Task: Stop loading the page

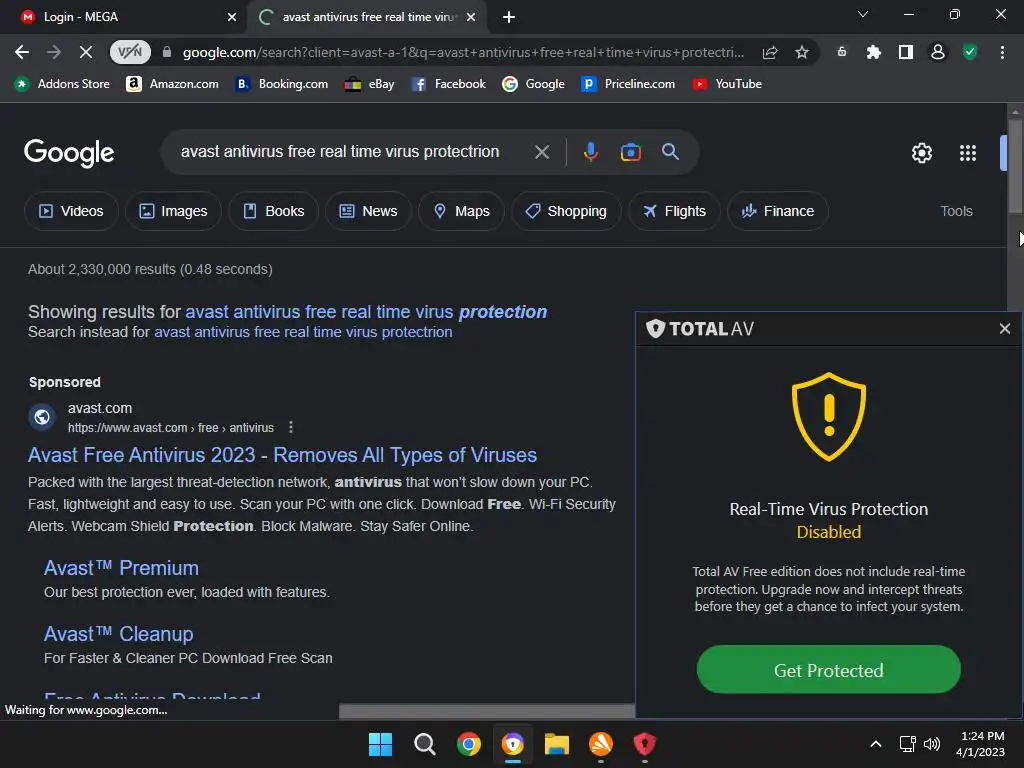Action: (x=86, y=52)
